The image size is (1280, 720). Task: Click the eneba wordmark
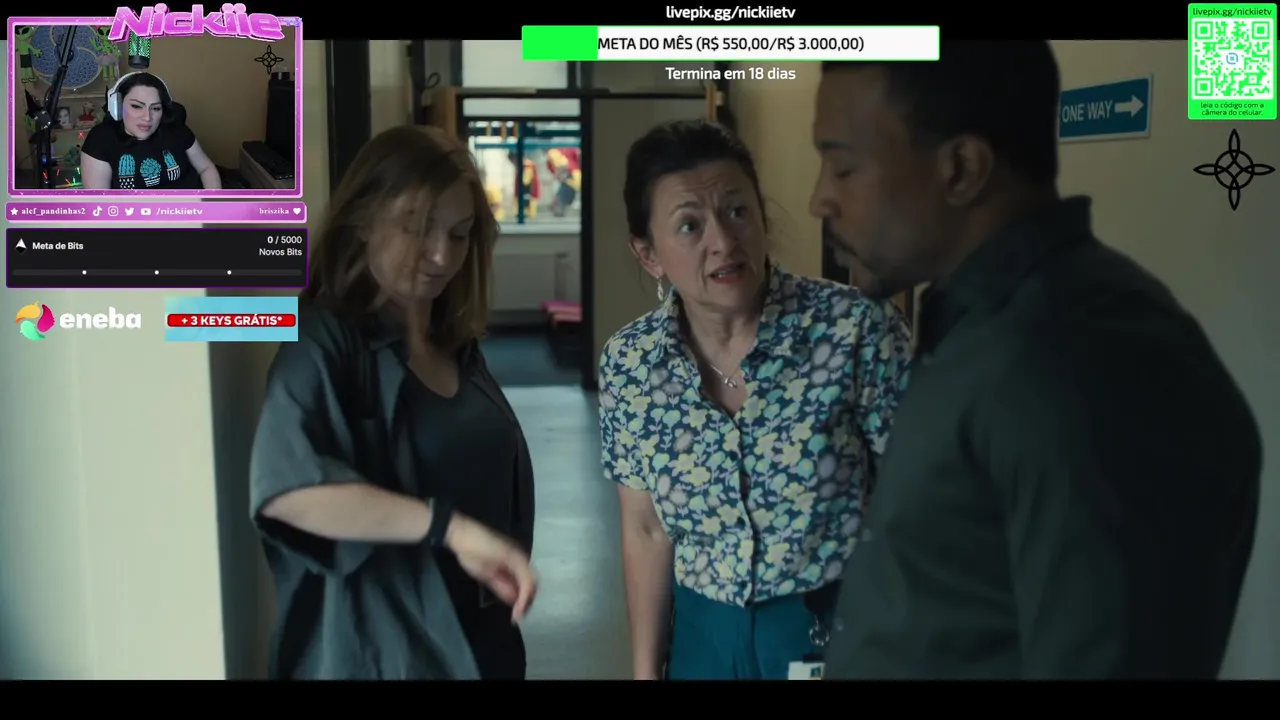coord(100,320)
